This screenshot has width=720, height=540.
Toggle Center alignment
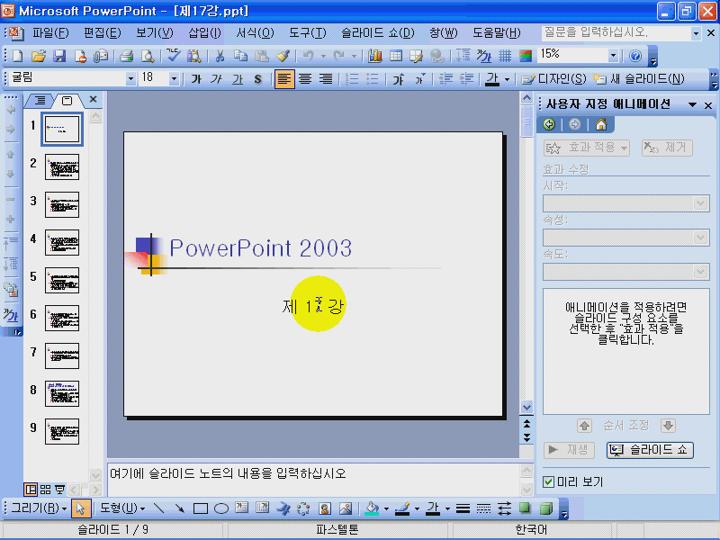(x=305, y=79)
